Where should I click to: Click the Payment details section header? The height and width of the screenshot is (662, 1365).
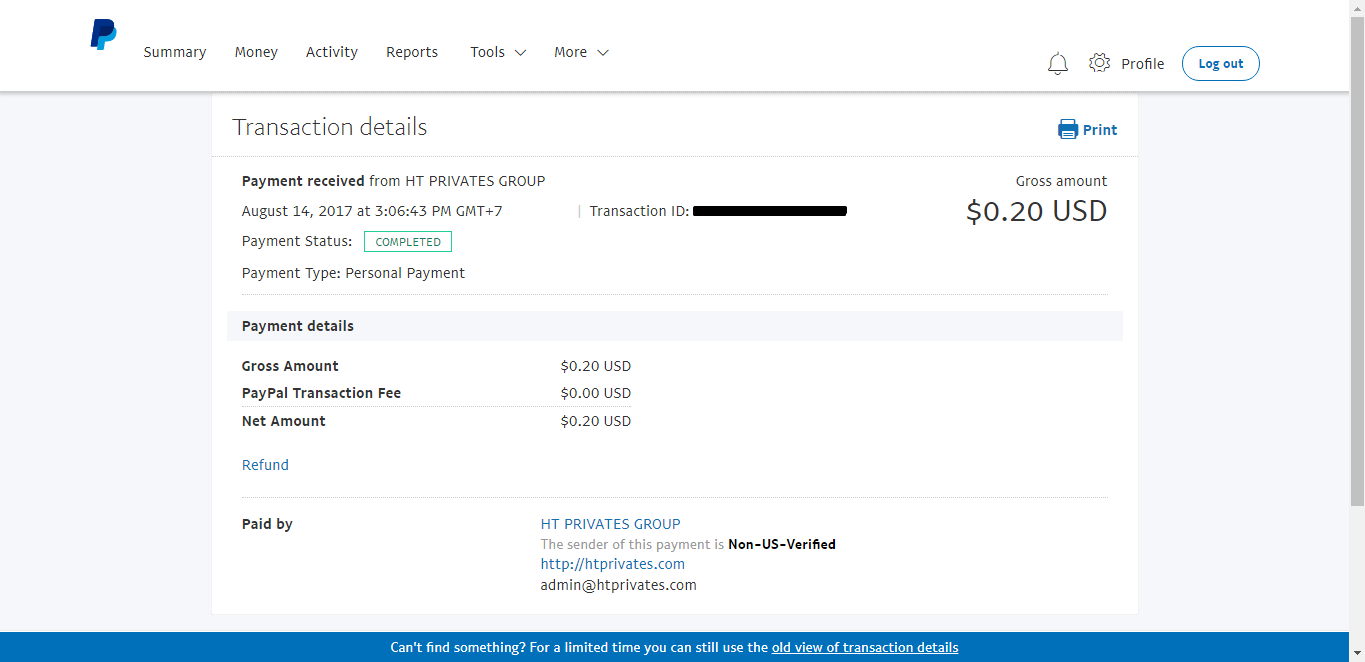[x=675, y=326]
